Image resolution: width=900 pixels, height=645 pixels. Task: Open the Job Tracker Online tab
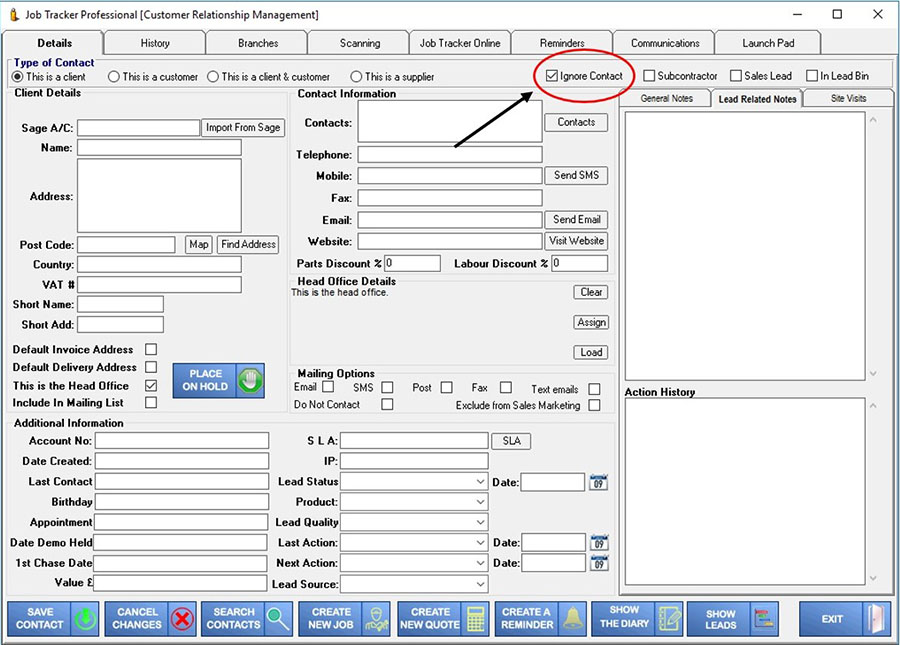pyautogui.click(x=460, y=43)
